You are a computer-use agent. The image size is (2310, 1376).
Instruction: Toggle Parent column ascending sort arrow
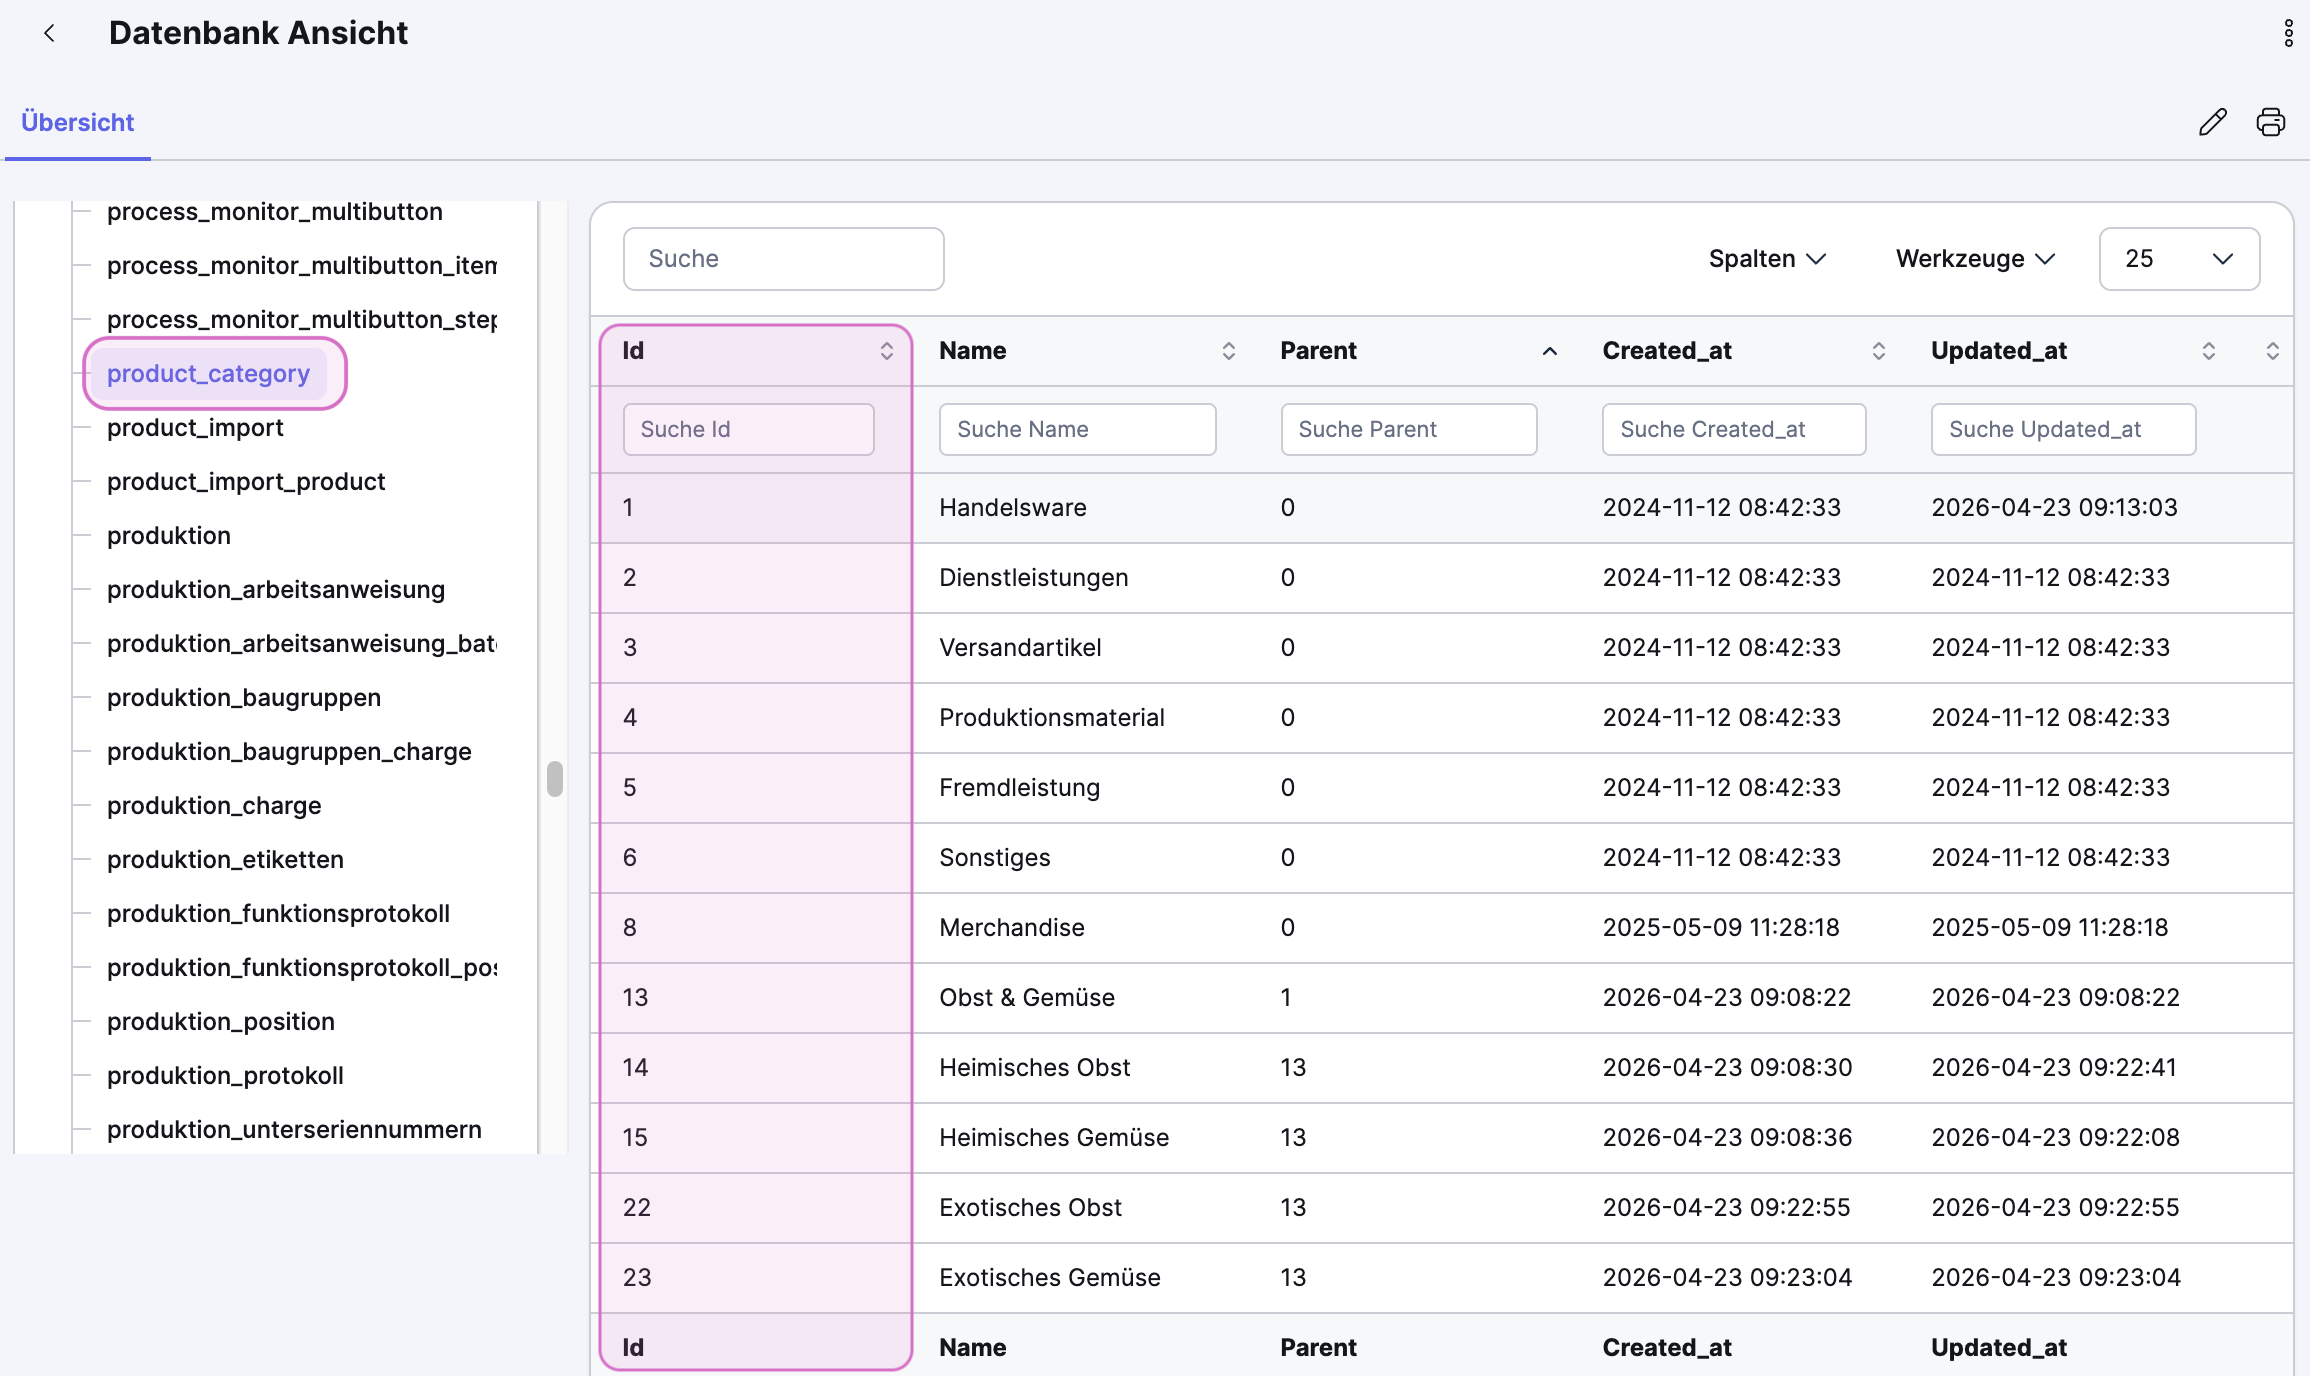[1550, 351]
